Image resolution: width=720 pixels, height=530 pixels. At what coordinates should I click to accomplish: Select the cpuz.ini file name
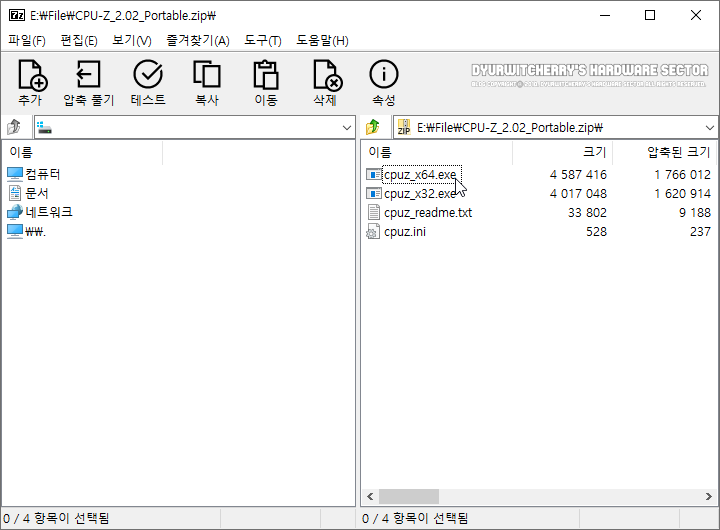tap(405, 231)
